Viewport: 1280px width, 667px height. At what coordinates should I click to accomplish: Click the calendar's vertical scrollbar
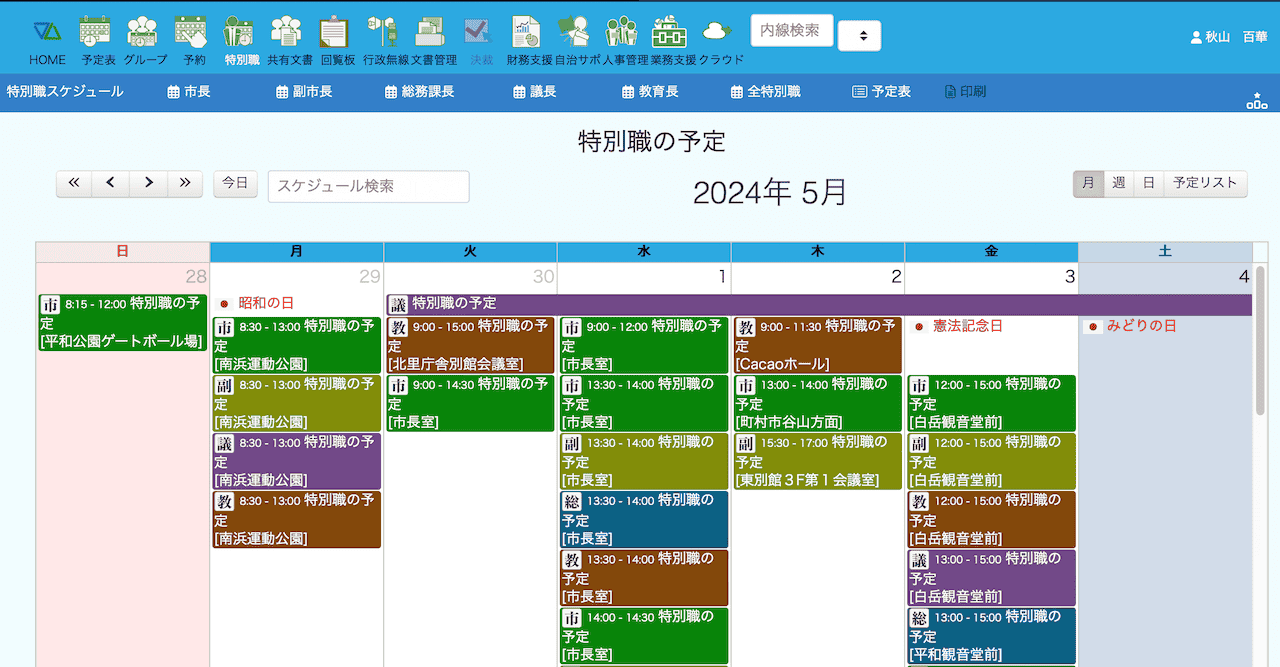(1260, 340)
